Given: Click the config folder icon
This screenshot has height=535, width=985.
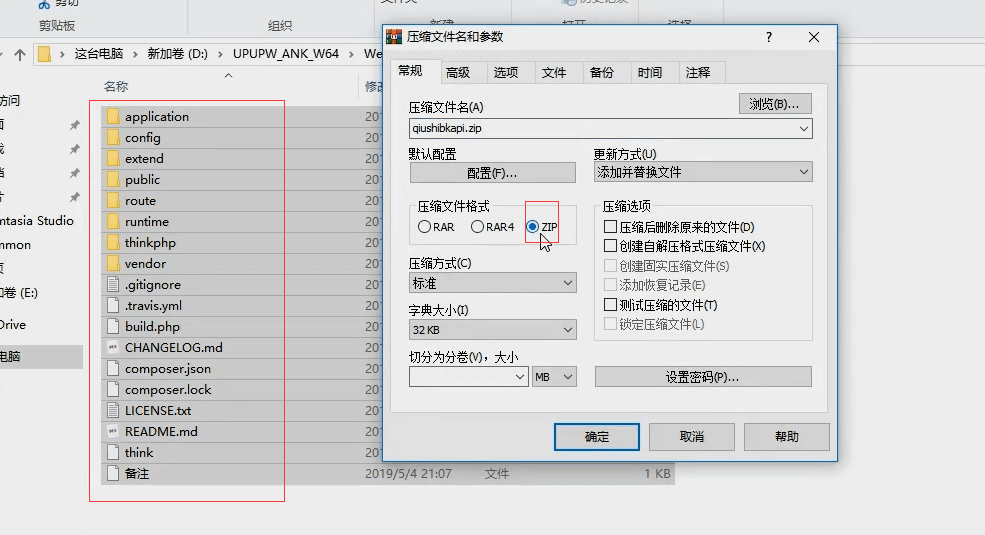Looking at the screenshot, I should 113,138.
